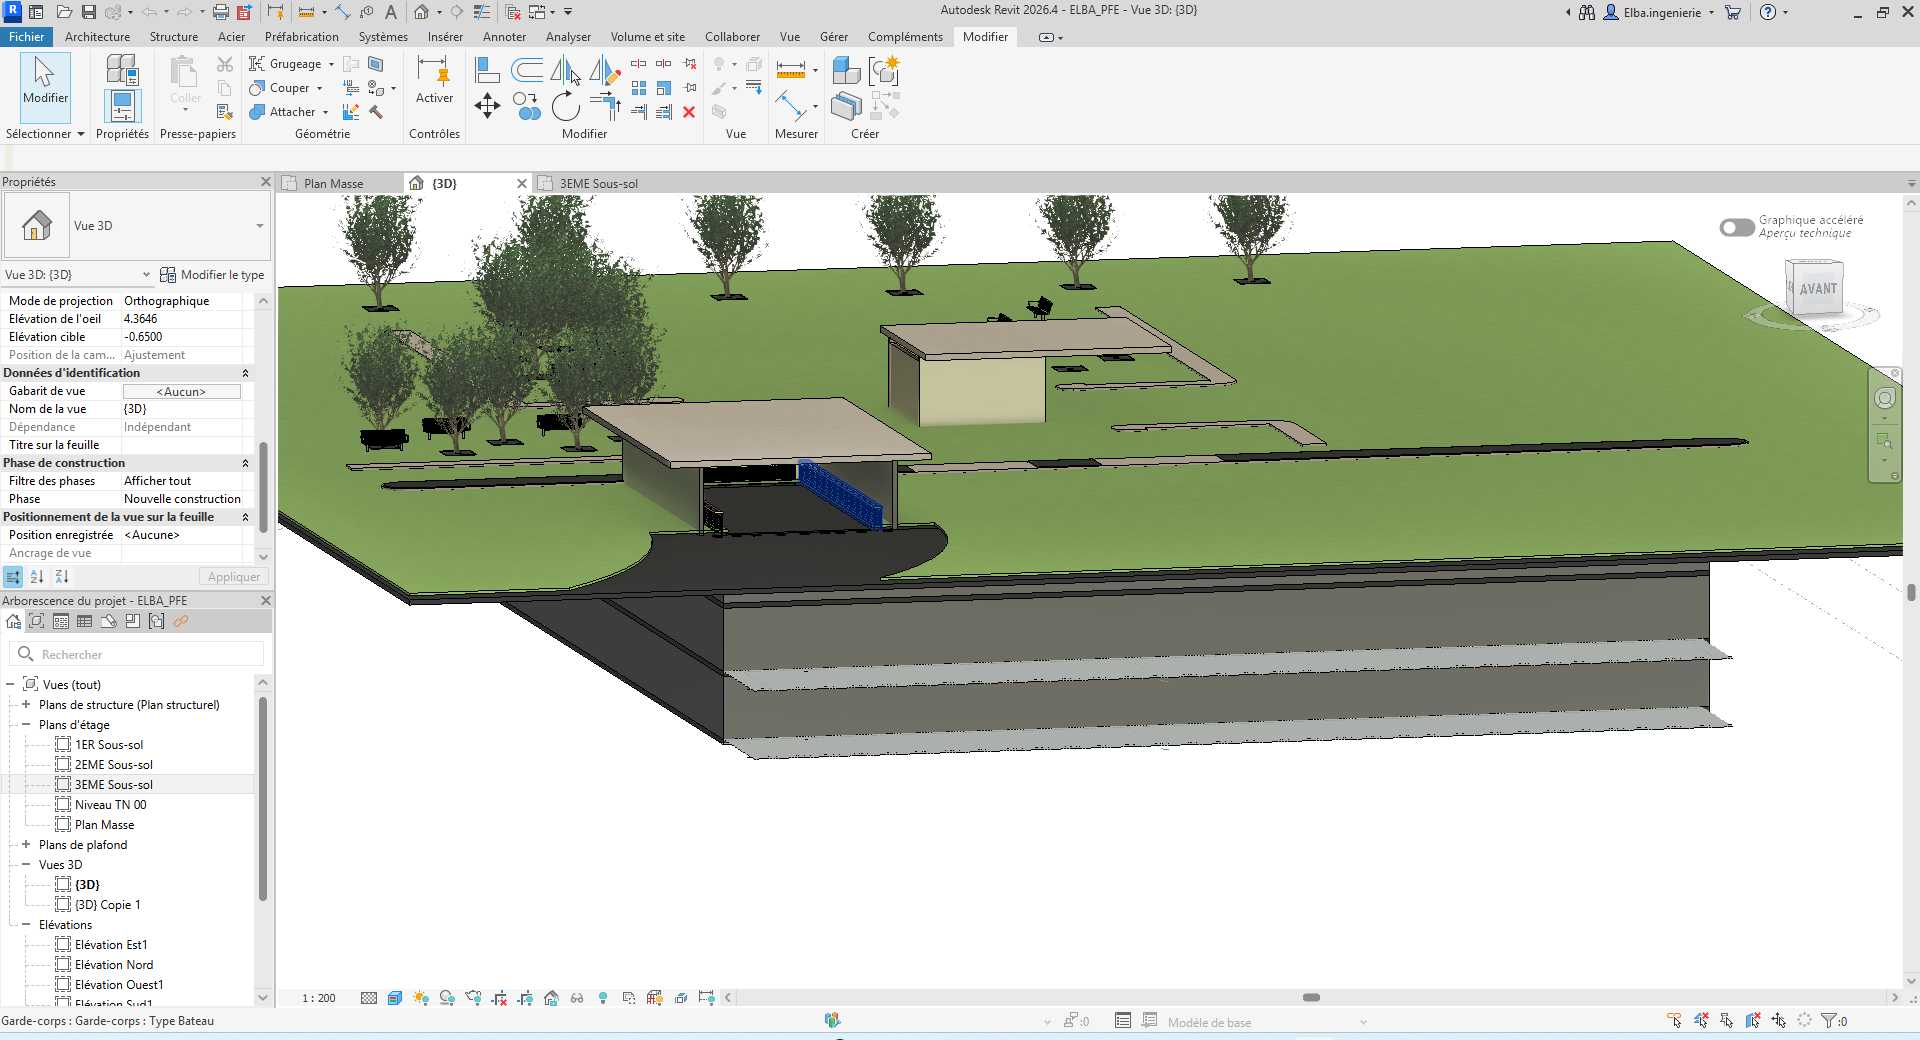Open Properties palette icon in ribbon
Image resolution: width=1920 pixels, height=1040 pixels.
(x=122, y=106)
